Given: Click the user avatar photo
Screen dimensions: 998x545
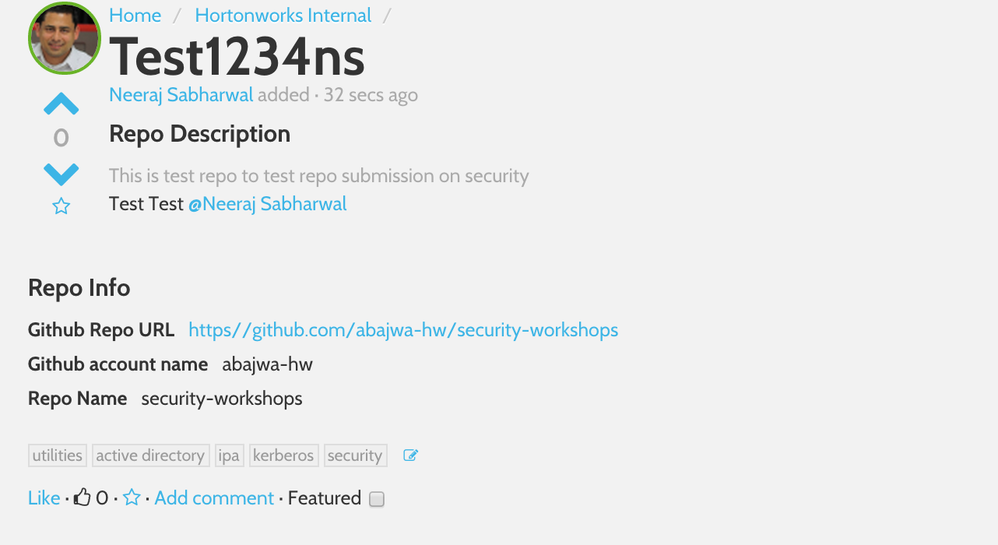Looking at the screenshot, I should (x=64, y=38).
